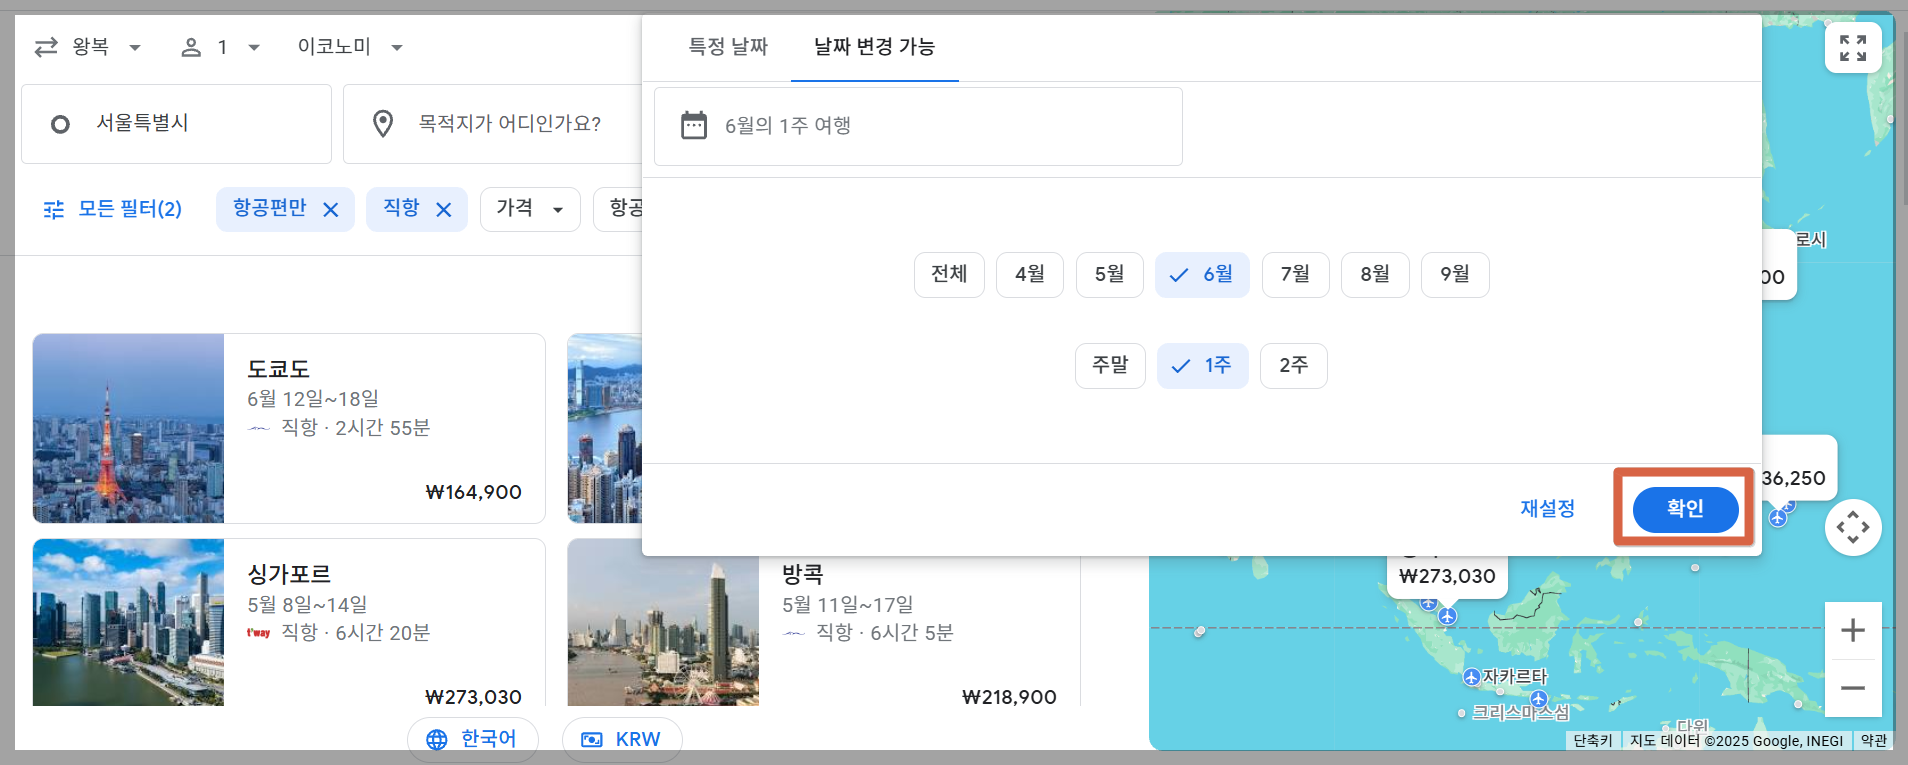
Task: Switch to the 날짜 변경 가능 tab
Action: click(875, 47)
